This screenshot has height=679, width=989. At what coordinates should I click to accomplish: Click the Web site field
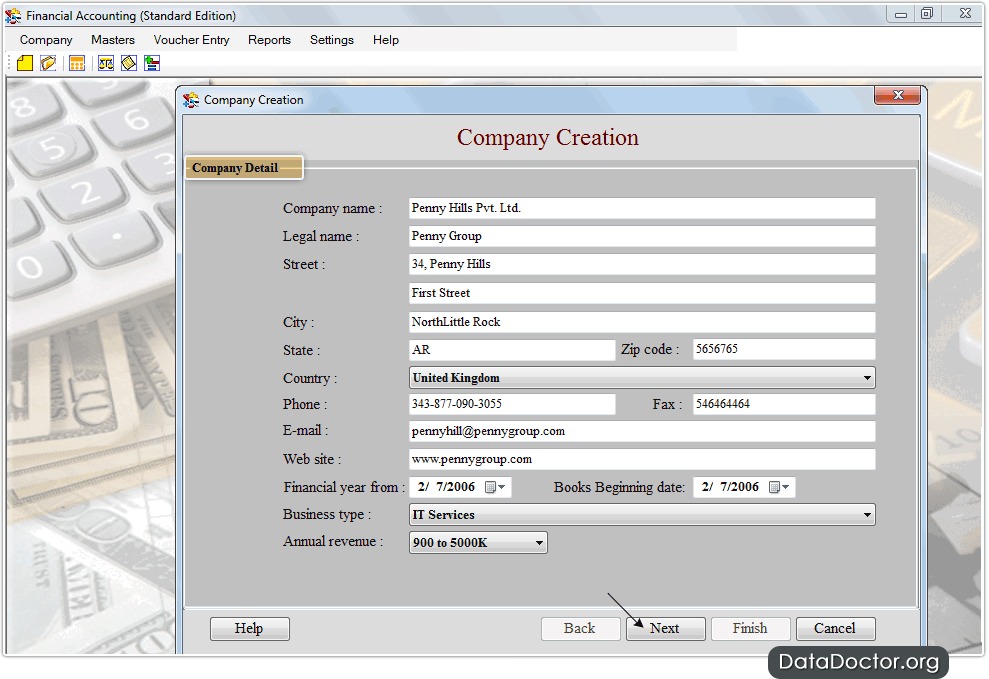click(642, 459)
